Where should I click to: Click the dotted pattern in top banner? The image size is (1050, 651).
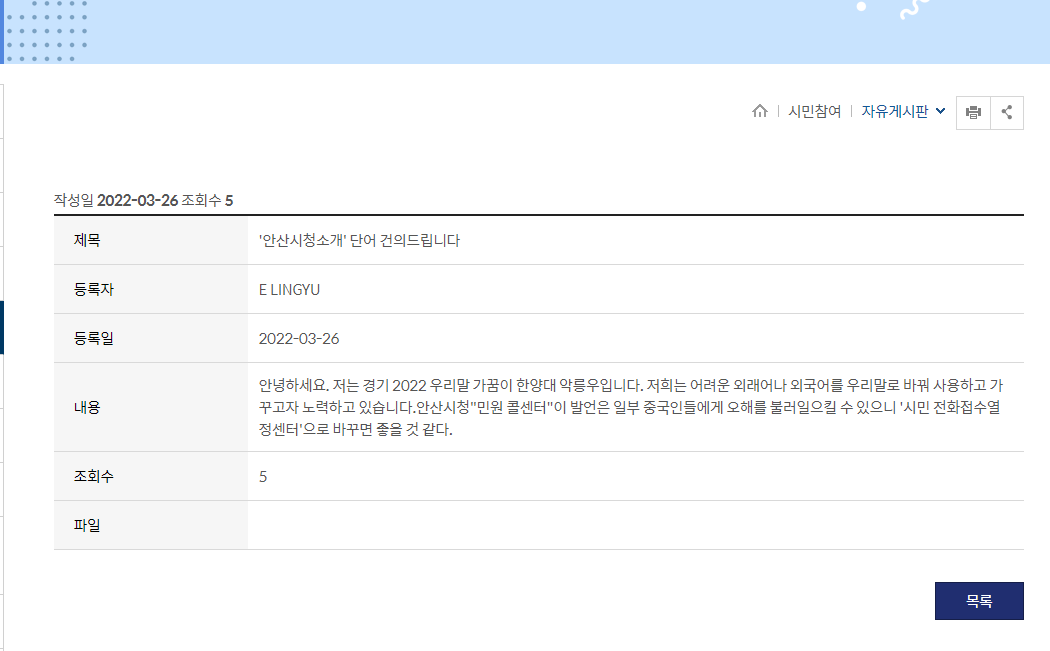pyautogui.click(x=46, y=30)
